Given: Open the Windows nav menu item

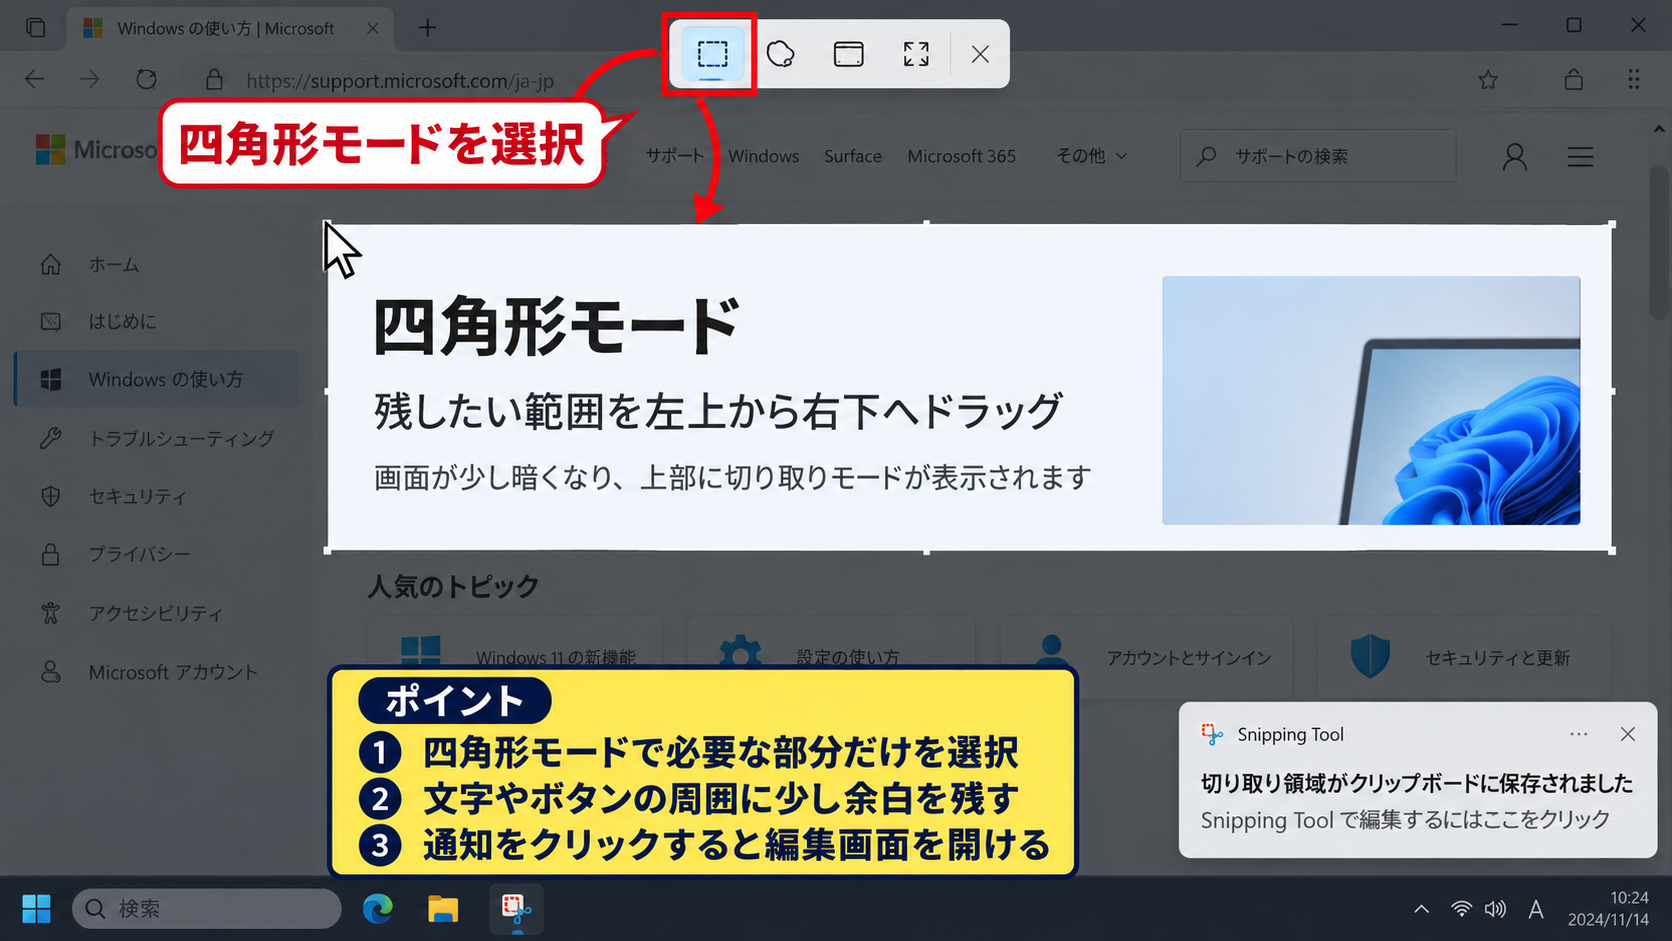Looking at the screenshot, I should click(x=763, y=156).
